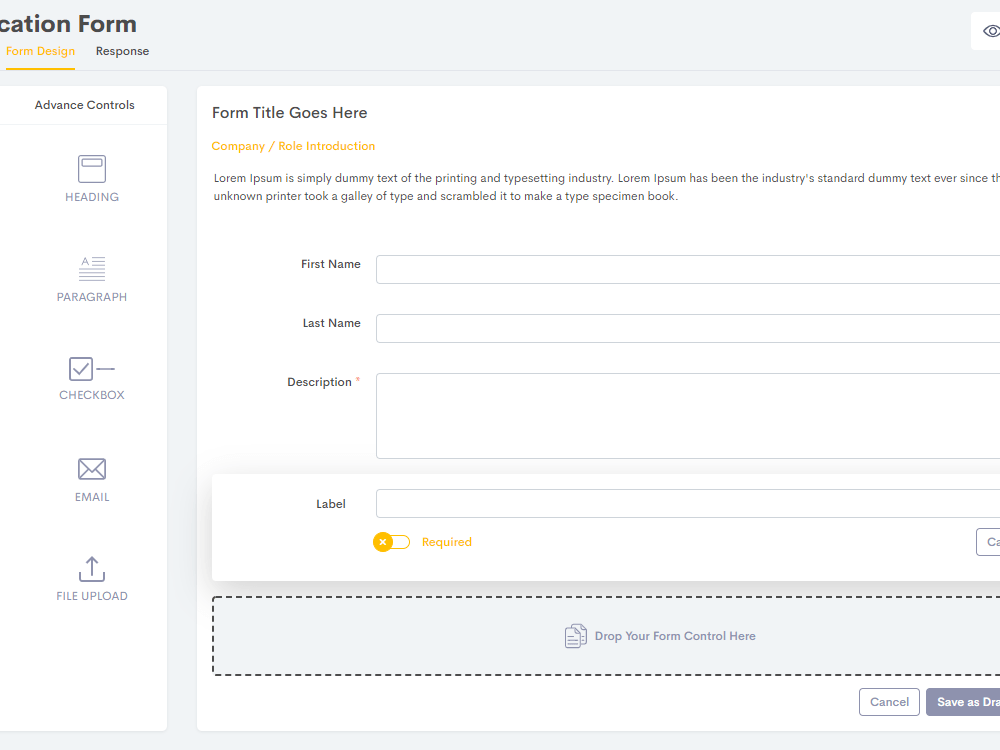Click the HEADING label text
The image size is (1000, 750).
pyautogui.click(x=92, y=197)
